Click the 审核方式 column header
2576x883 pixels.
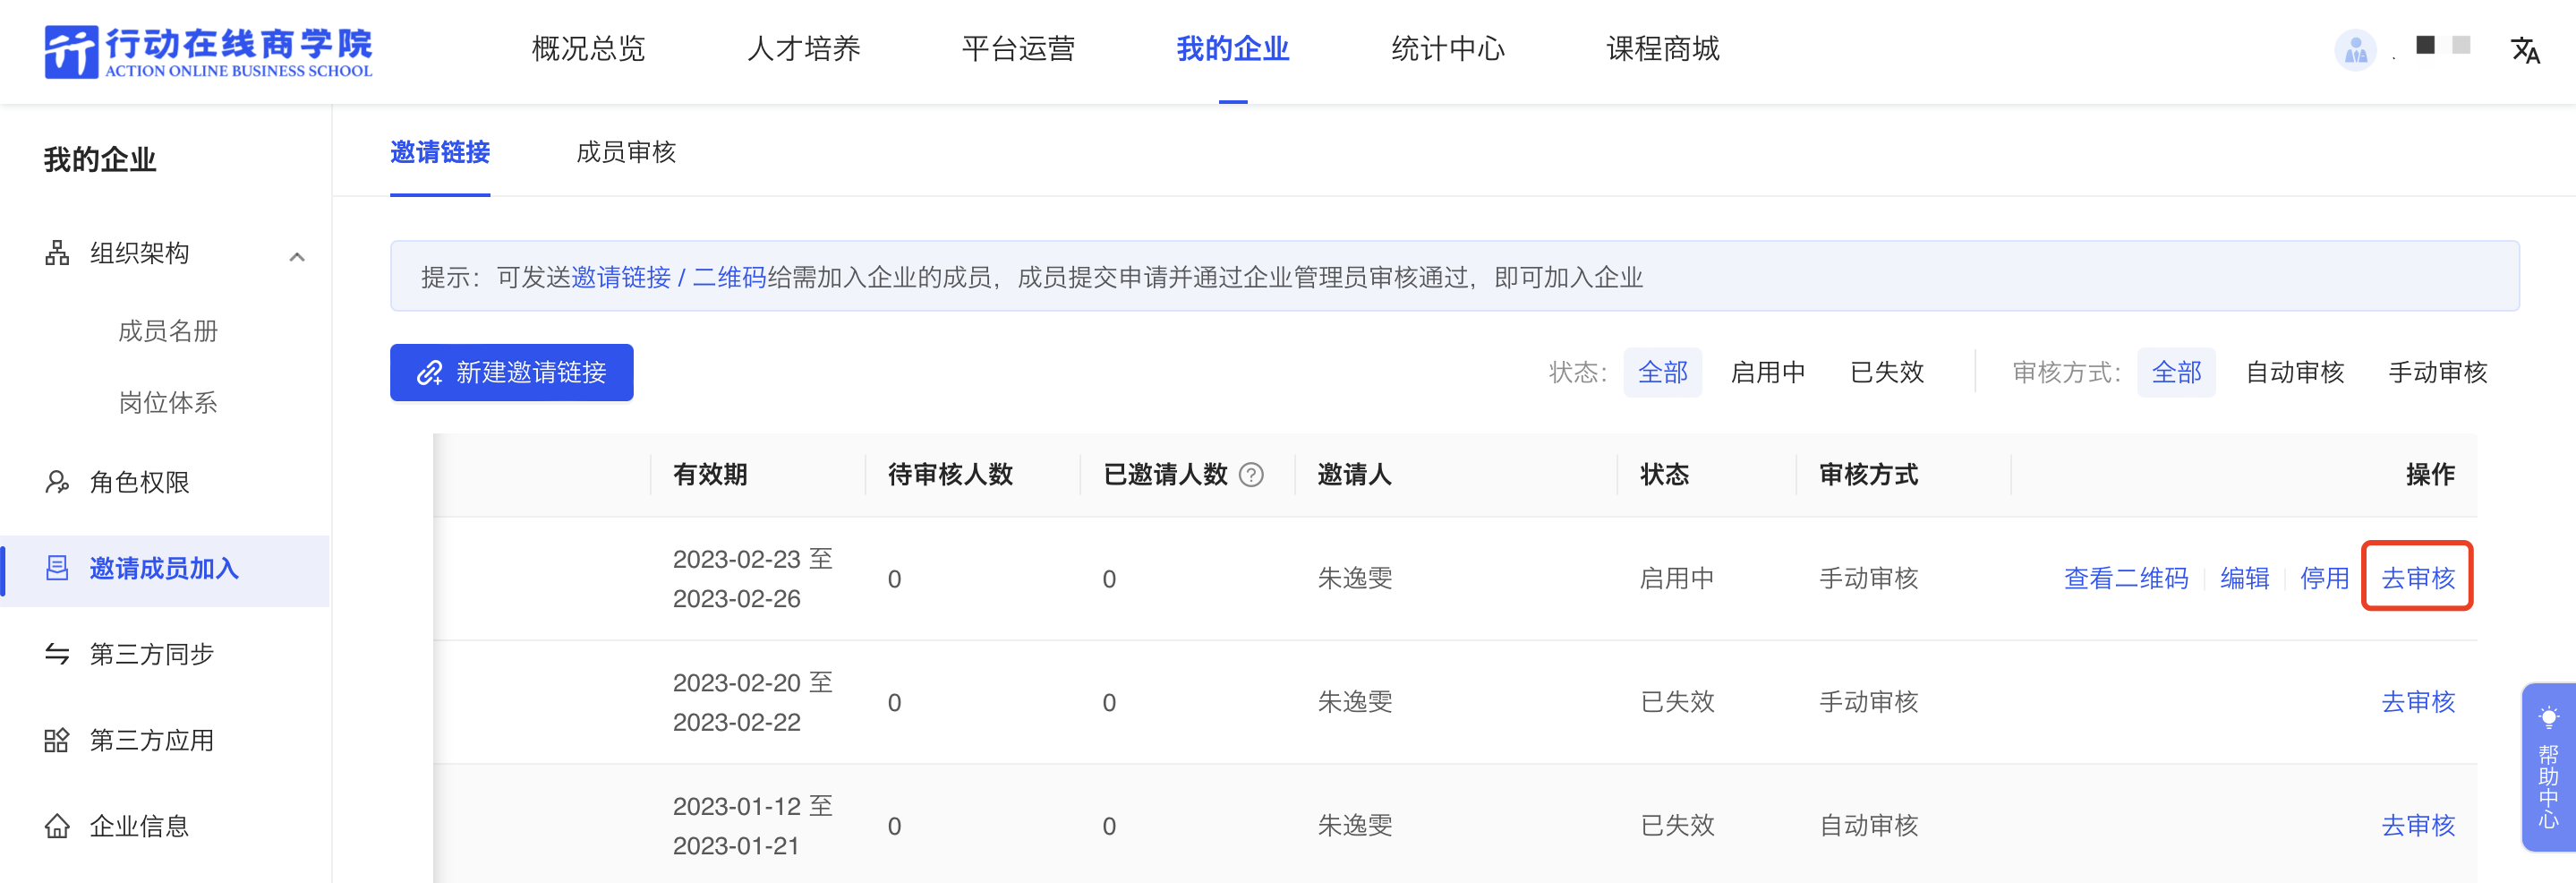tap(1868, 474)
